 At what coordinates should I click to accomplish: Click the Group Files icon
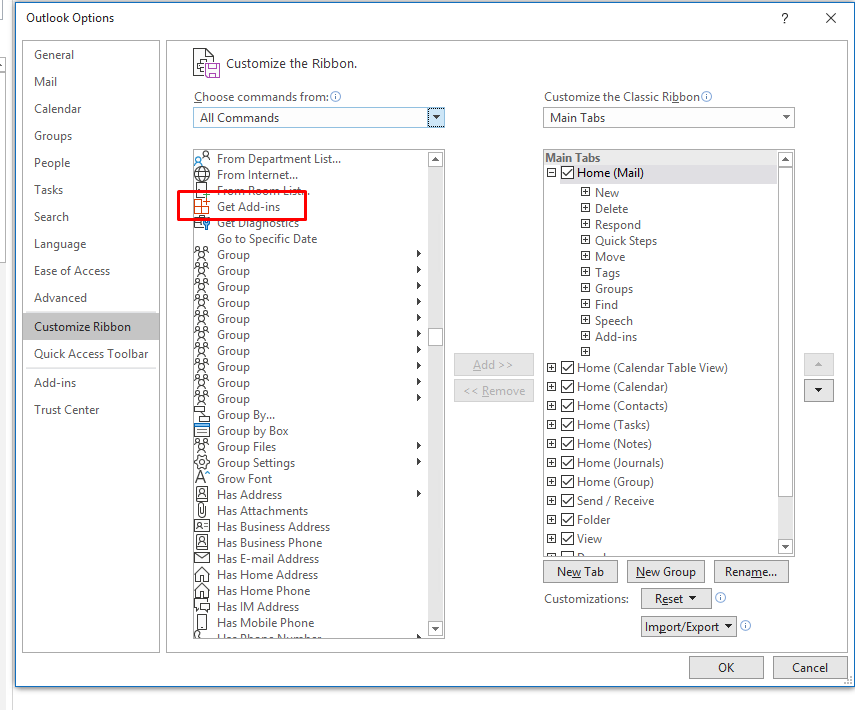coord(202,446)
